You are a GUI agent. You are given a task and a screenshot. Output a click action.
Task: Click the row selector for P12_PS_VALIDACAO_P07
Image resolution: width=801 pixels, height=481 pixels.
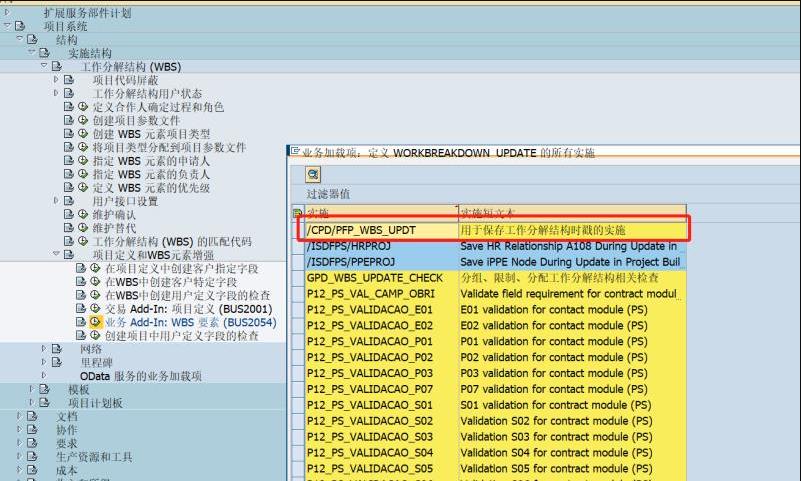click(298, 389)
